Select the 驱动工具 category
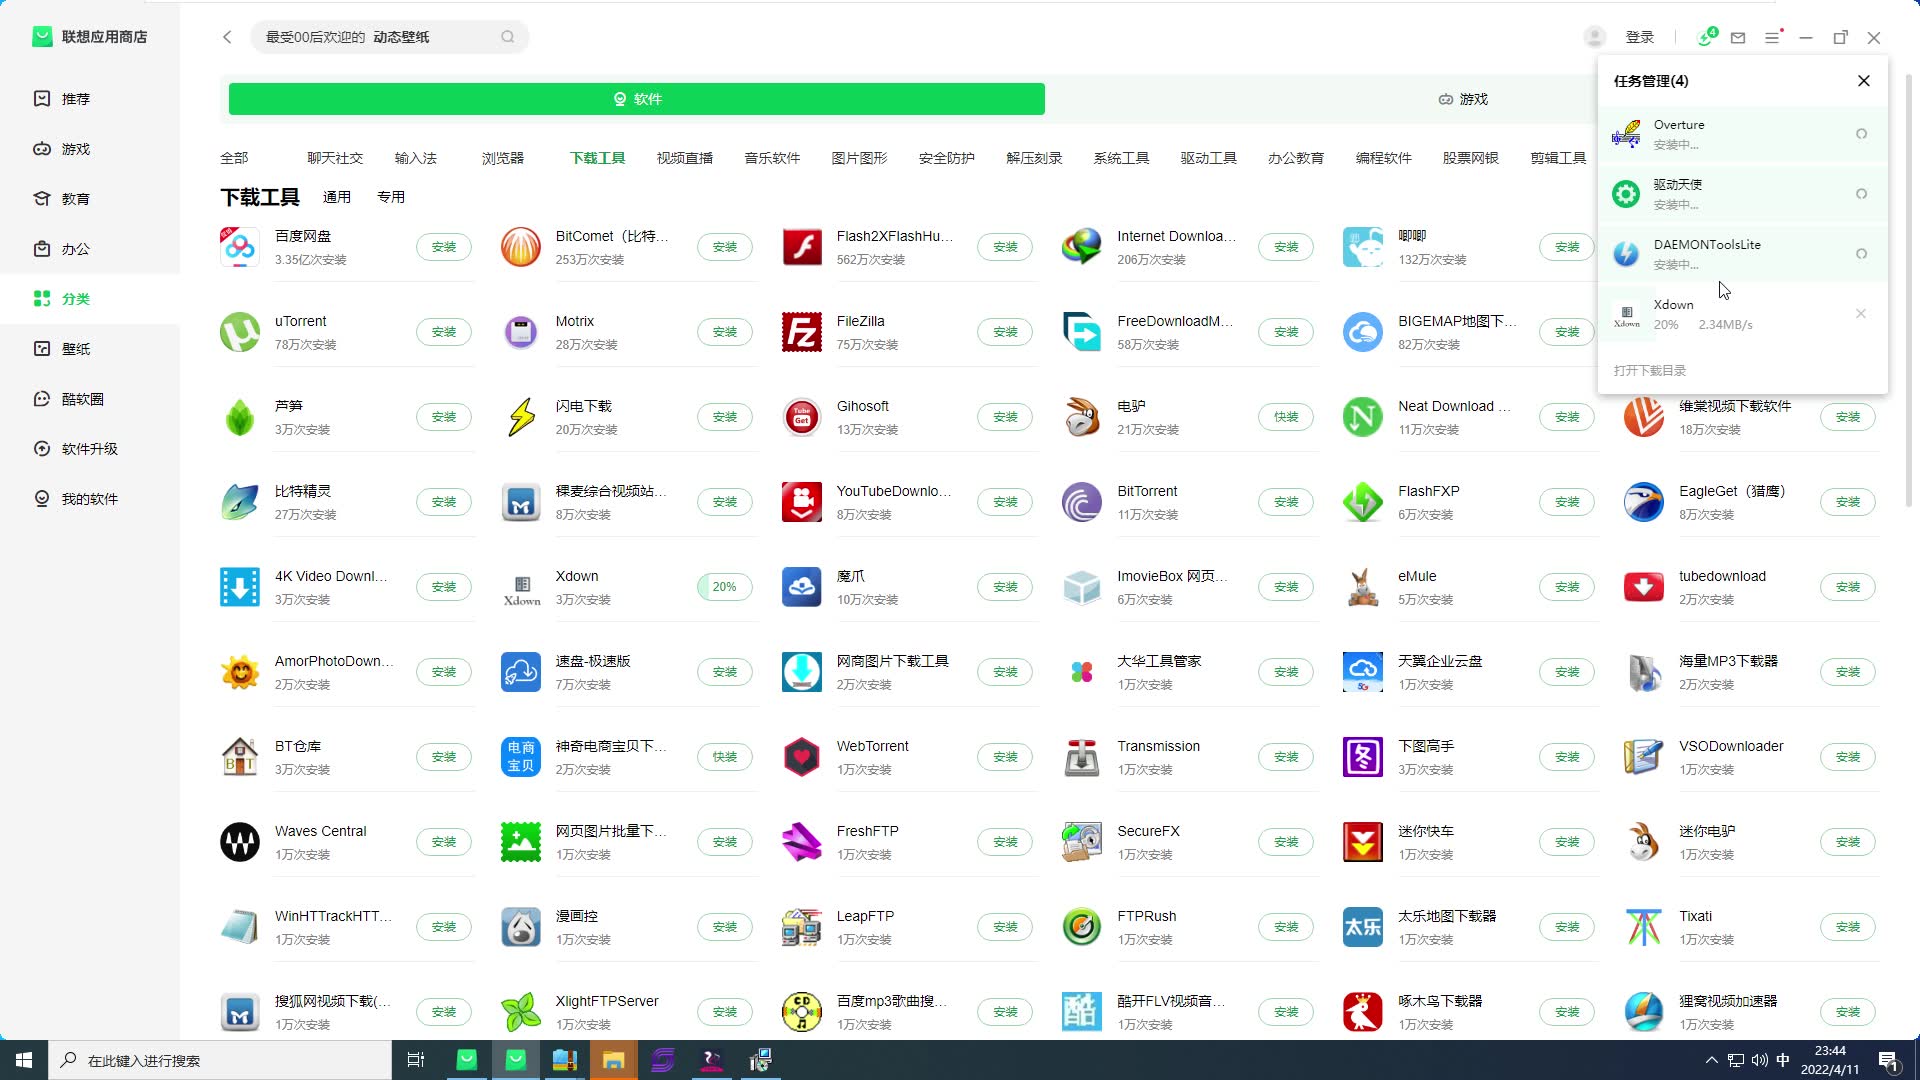The height and width of the screenshot is (1080, 1920). tap(1208, 157)
